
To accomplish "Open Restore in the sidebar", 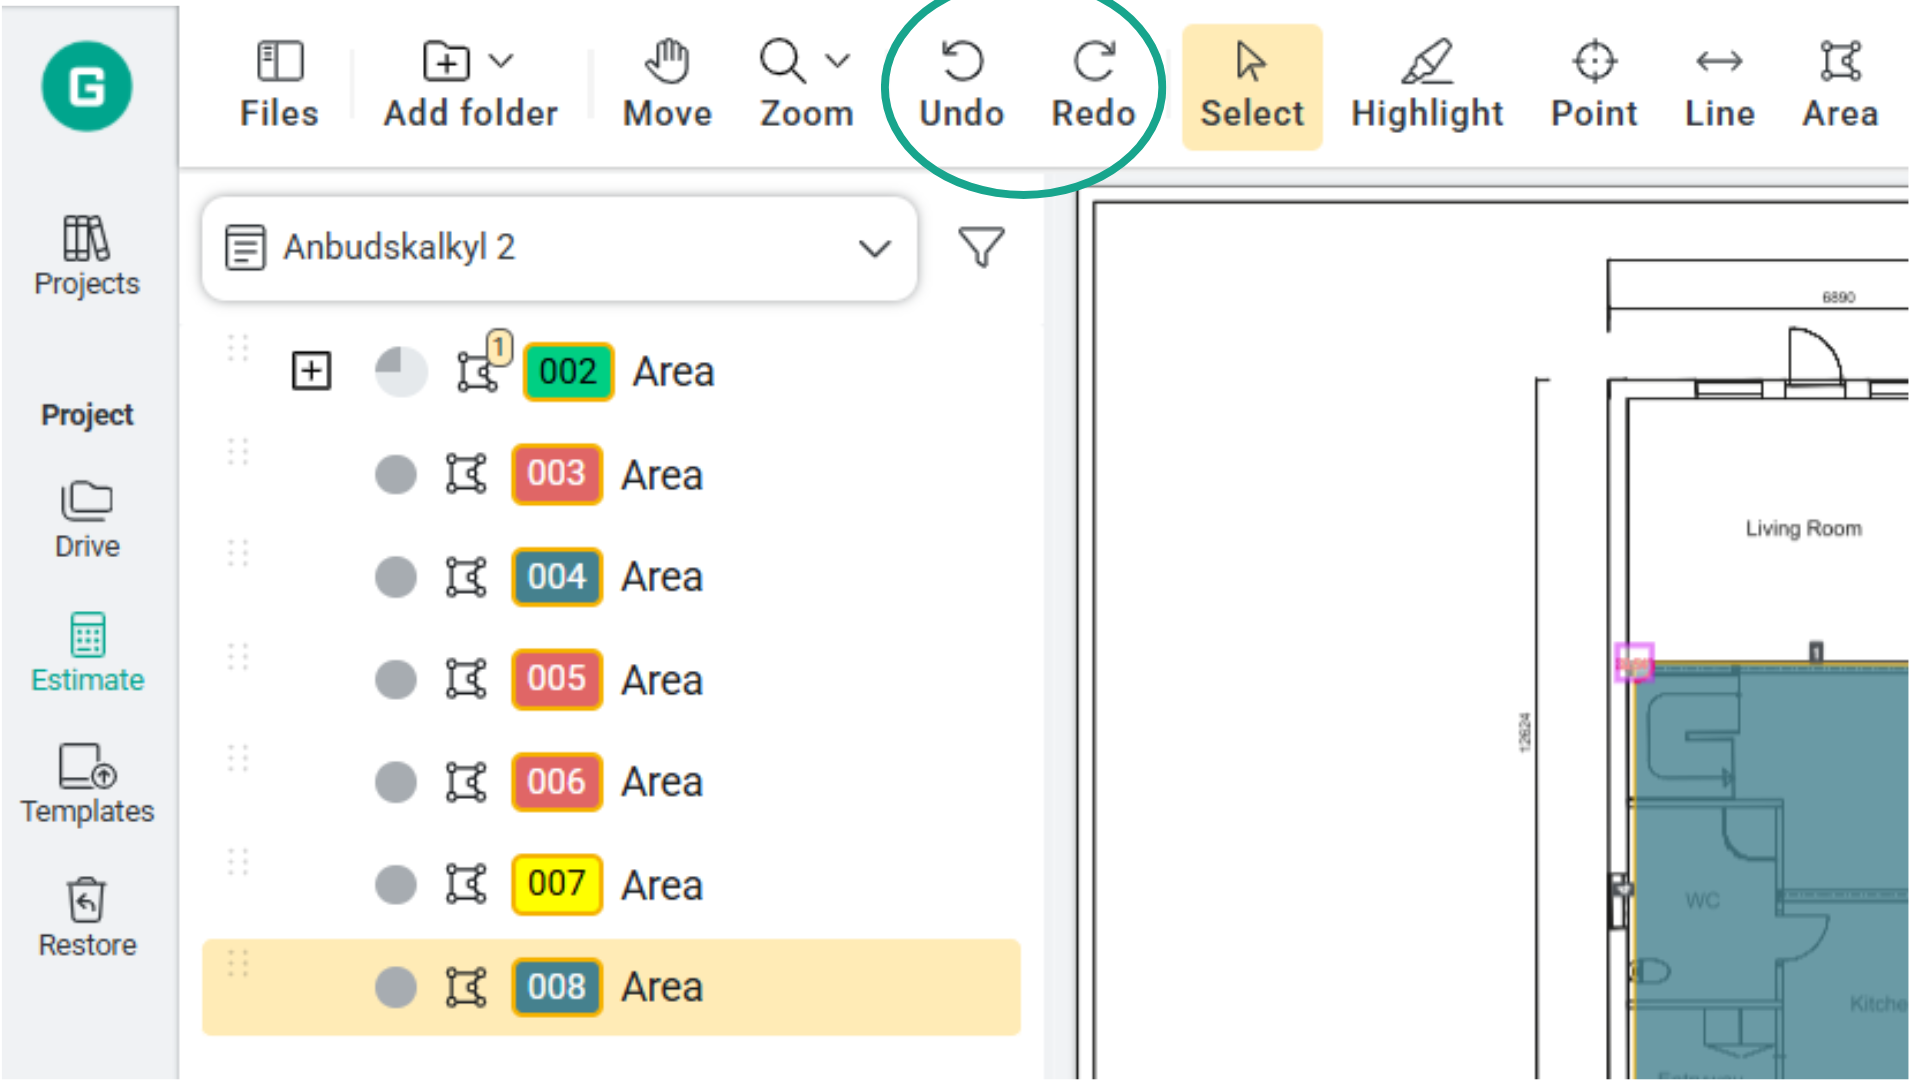I will pos(87,918).
